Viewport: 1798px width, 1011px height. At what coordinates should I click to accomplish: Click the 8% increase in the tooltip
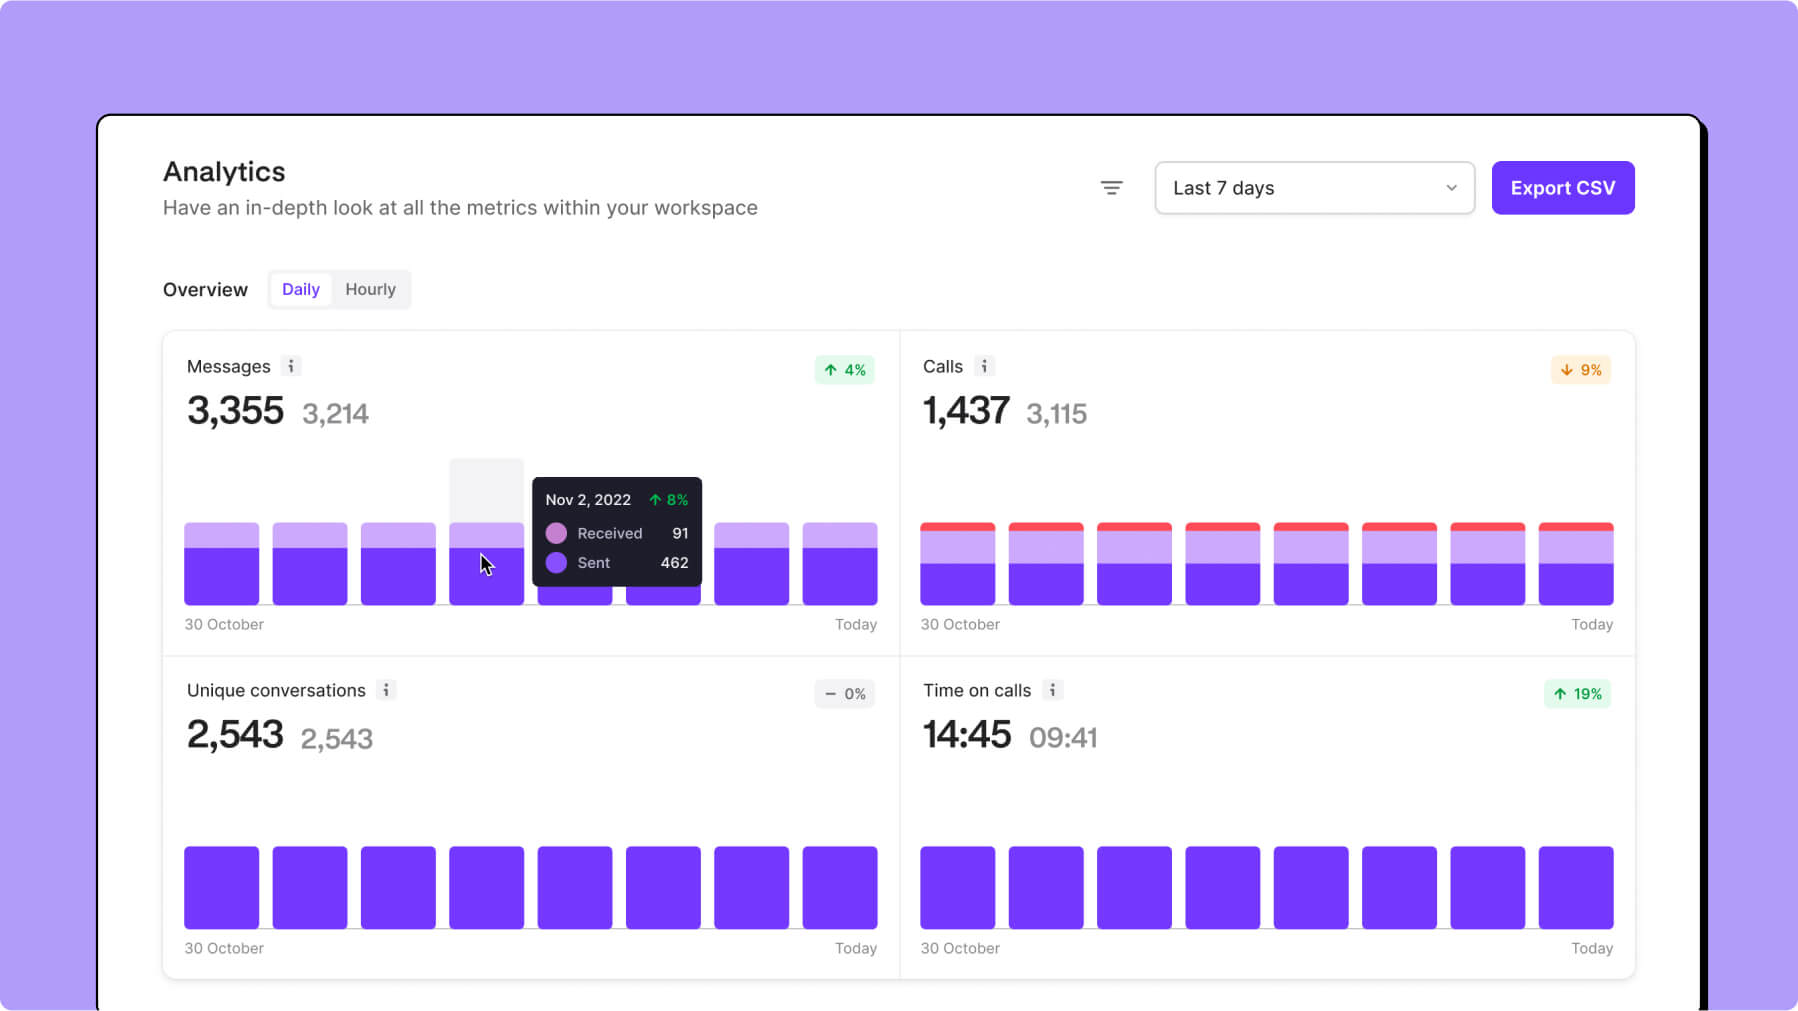669,500
